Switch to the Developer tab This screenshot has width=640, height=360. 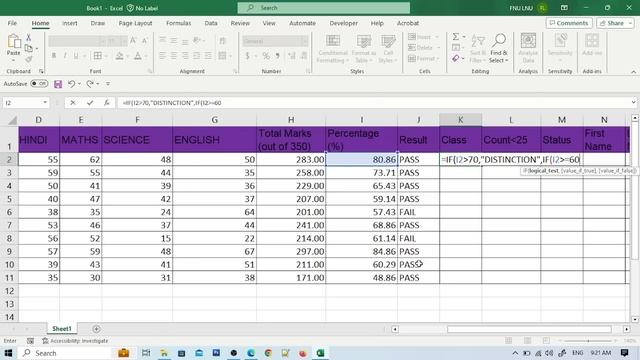(343, 23)
